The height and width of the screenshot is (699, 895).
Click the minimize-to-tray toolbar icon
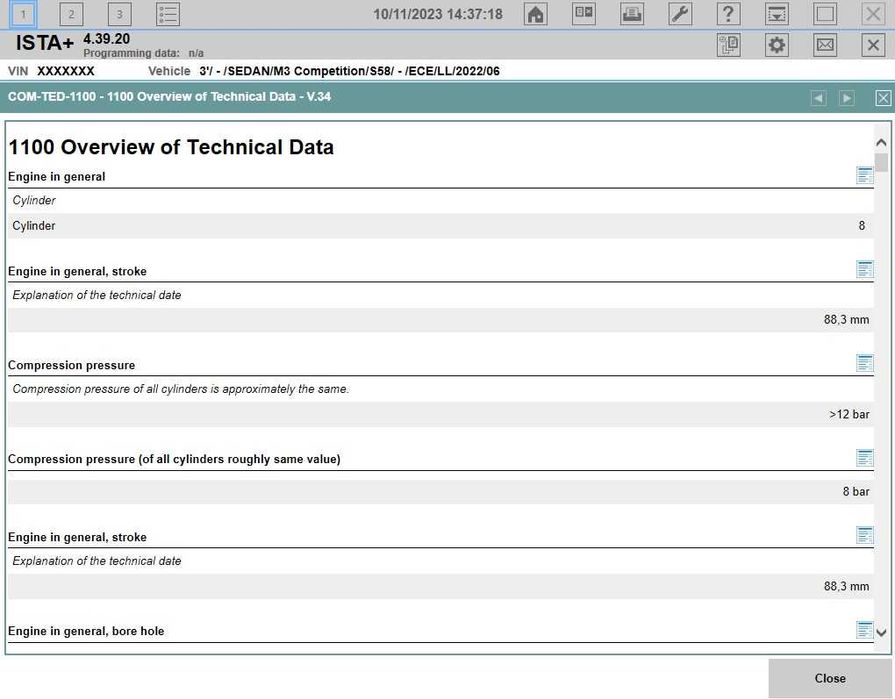777,14
